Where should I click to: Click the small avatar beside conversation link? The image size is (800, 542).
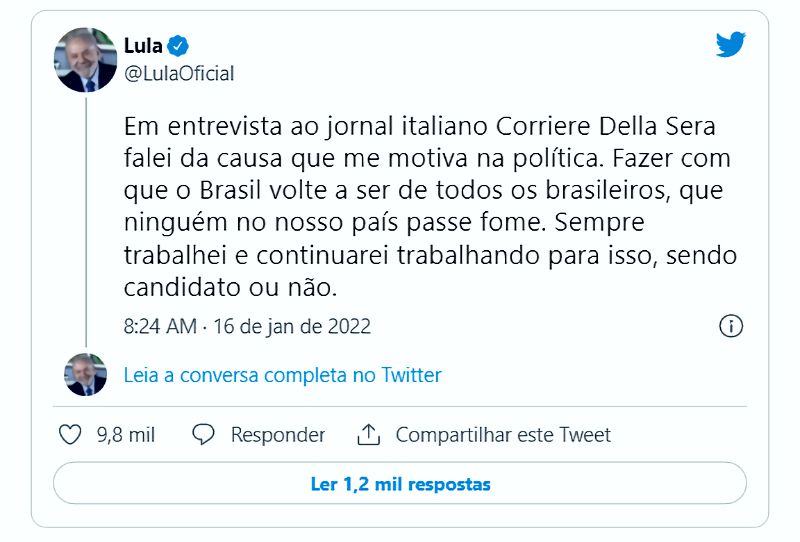click(85, 375)
